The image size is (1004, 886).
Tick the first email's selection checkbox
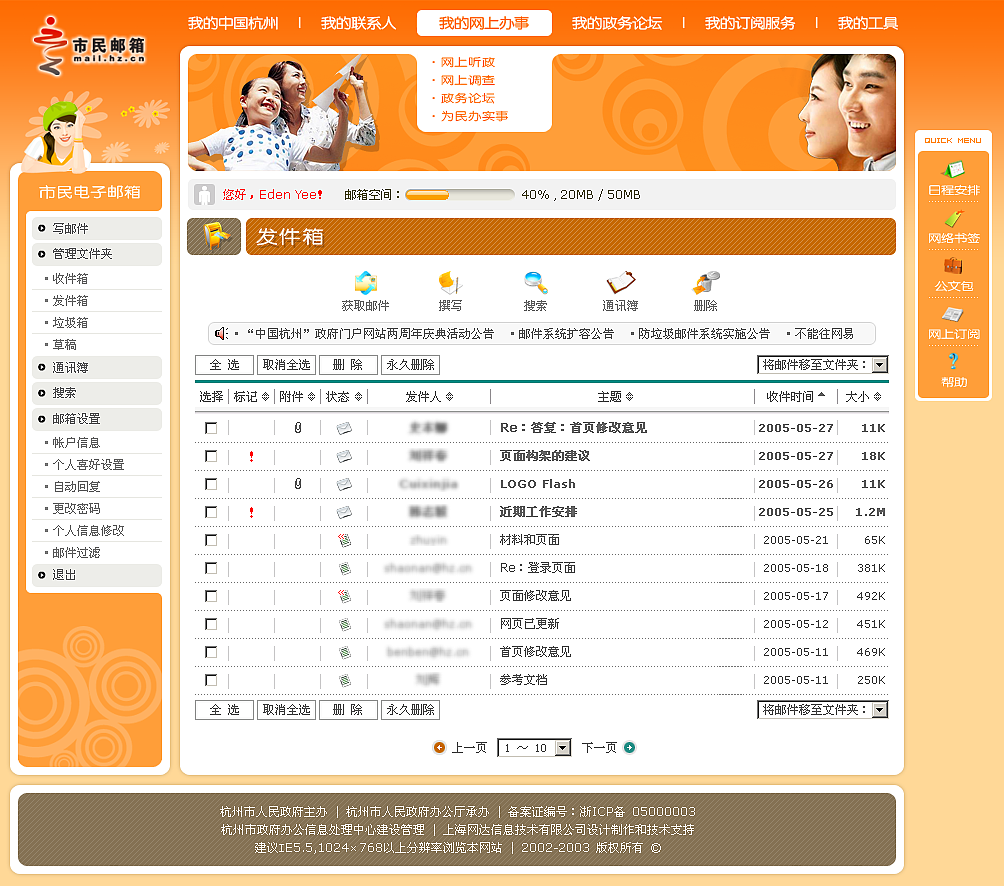[x=210, y=428]
